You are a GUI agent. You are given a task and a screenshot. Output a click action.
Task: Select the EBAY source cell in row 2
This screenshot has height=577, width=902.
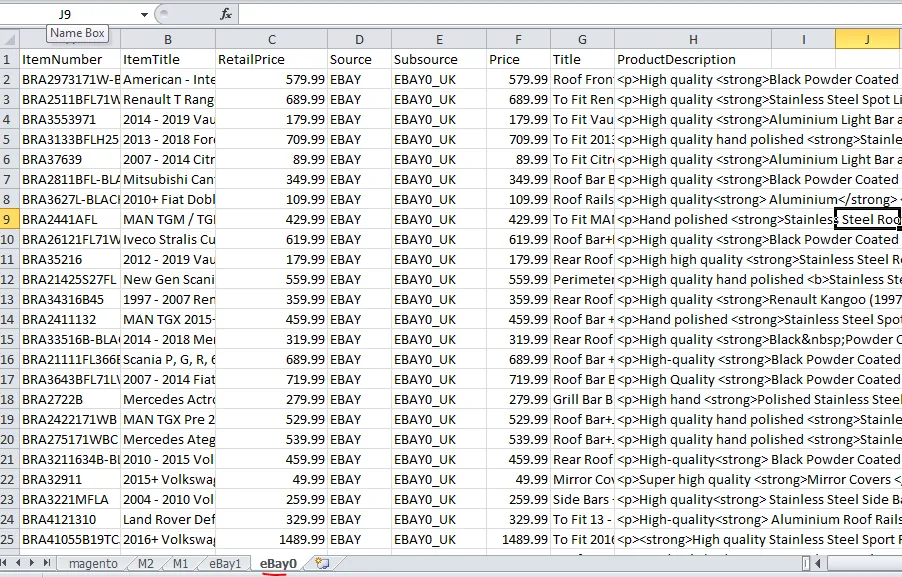coord(360,79)
